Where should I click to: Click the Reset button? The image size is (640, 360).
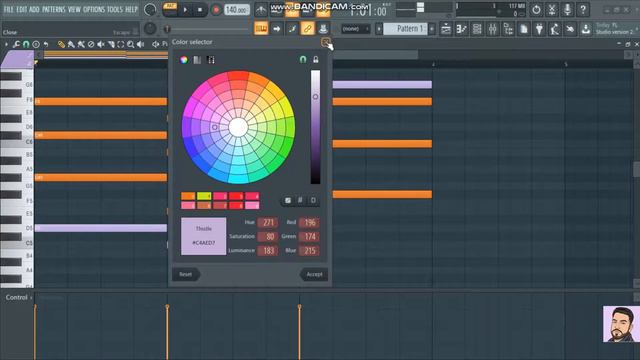coord(186,274)
